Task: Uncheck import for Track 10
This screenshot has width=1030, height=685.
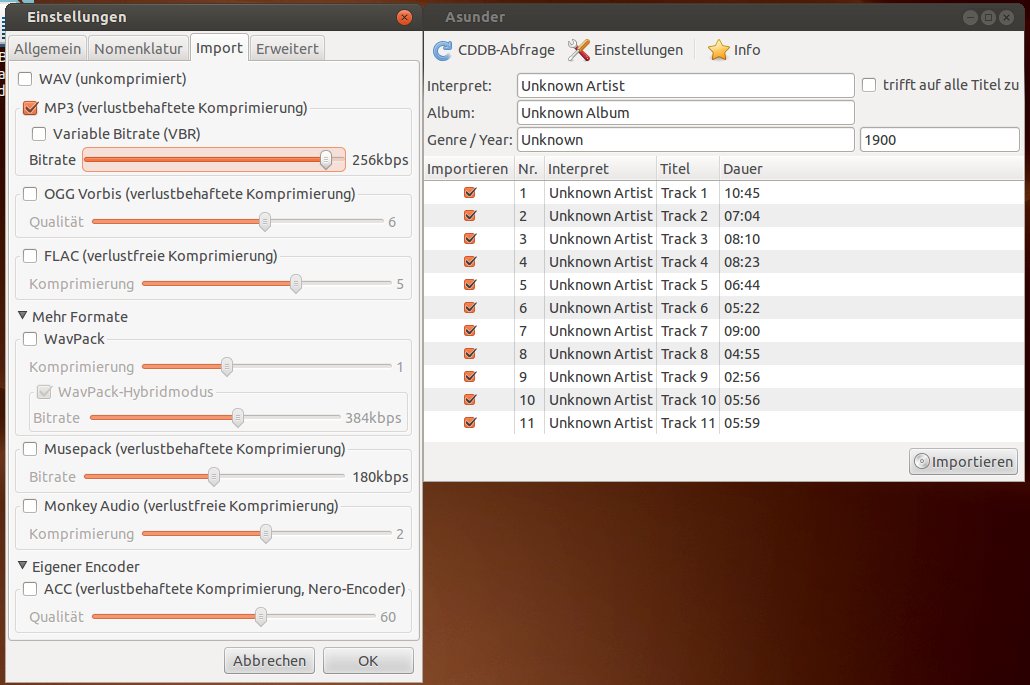Action: coord(470,399)
